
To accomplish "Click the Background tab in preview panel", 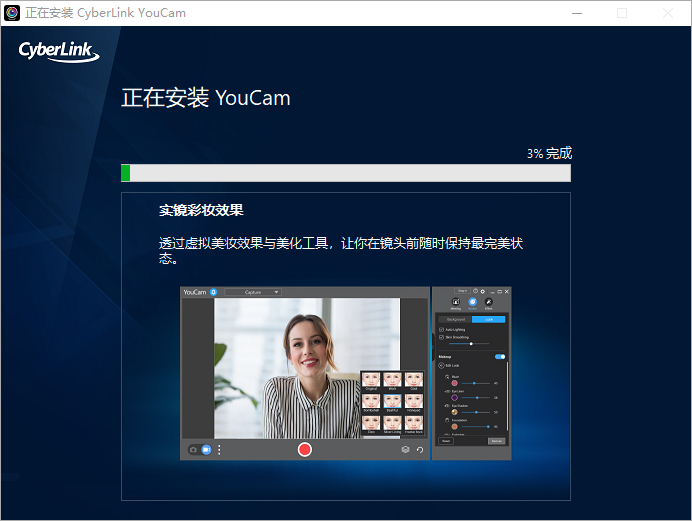I will (x=455, y=319).
